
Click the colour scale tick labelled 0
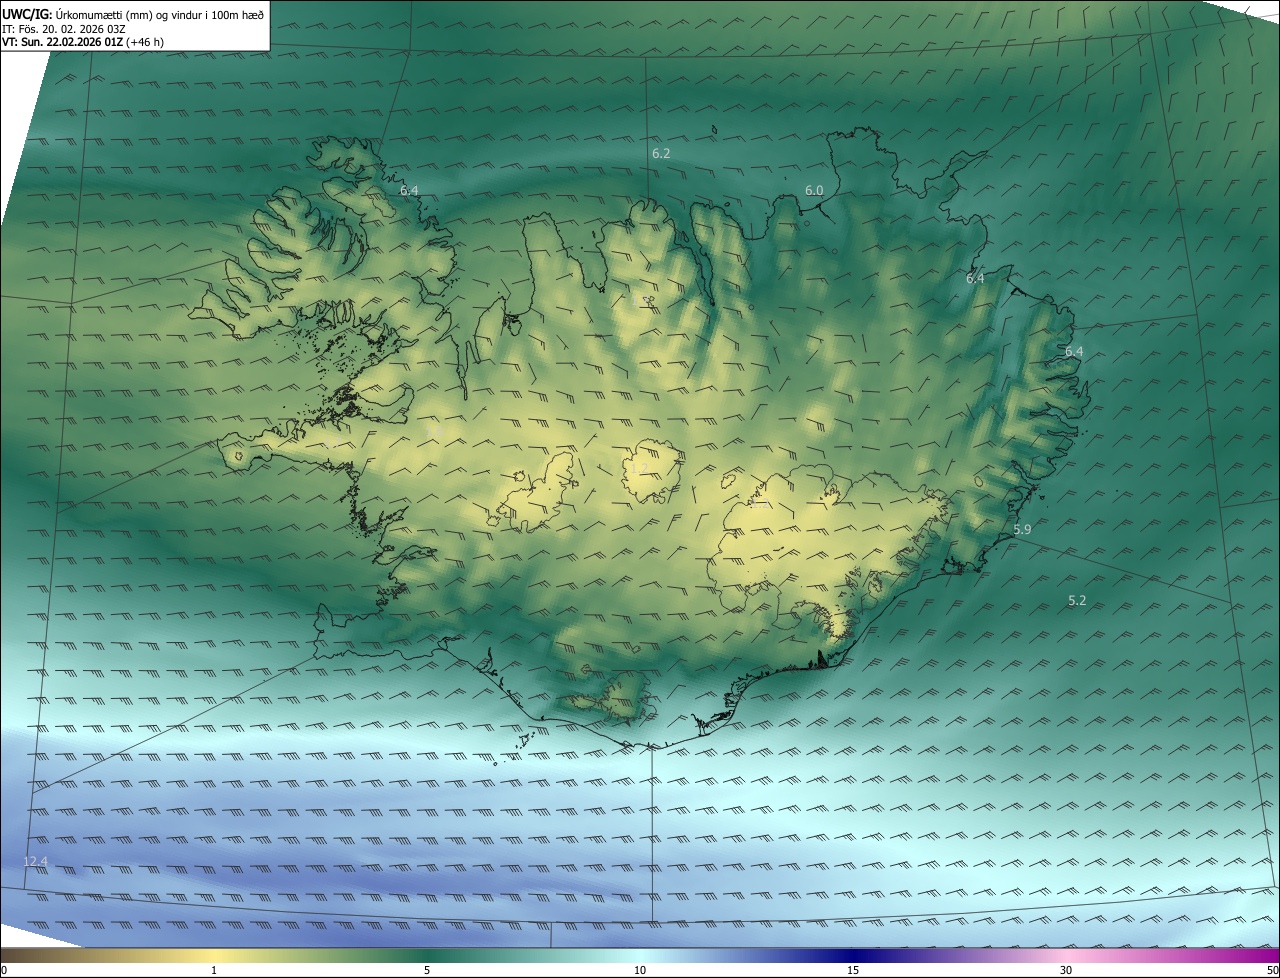4,970
